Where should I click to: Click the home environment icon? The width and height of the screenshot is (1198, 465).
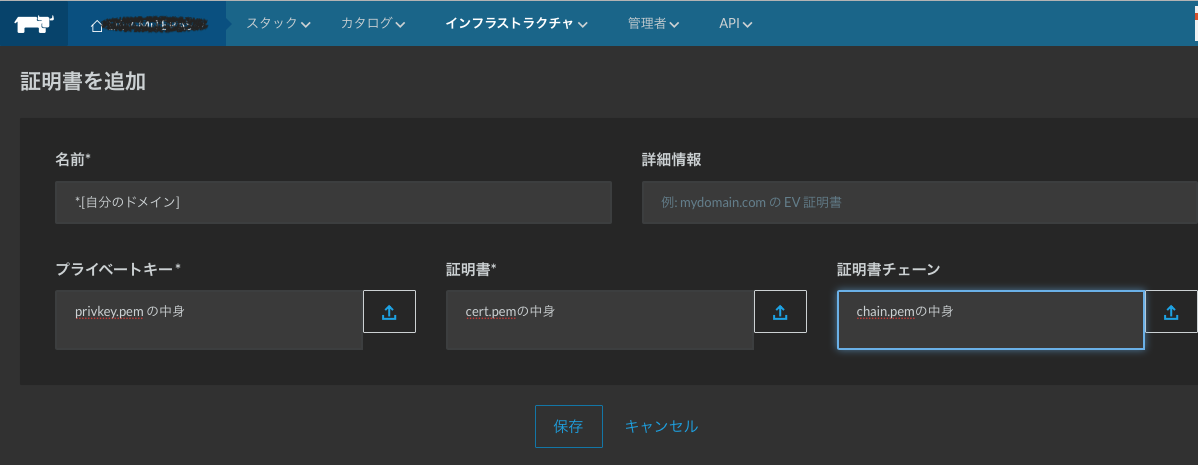[96, 25]
